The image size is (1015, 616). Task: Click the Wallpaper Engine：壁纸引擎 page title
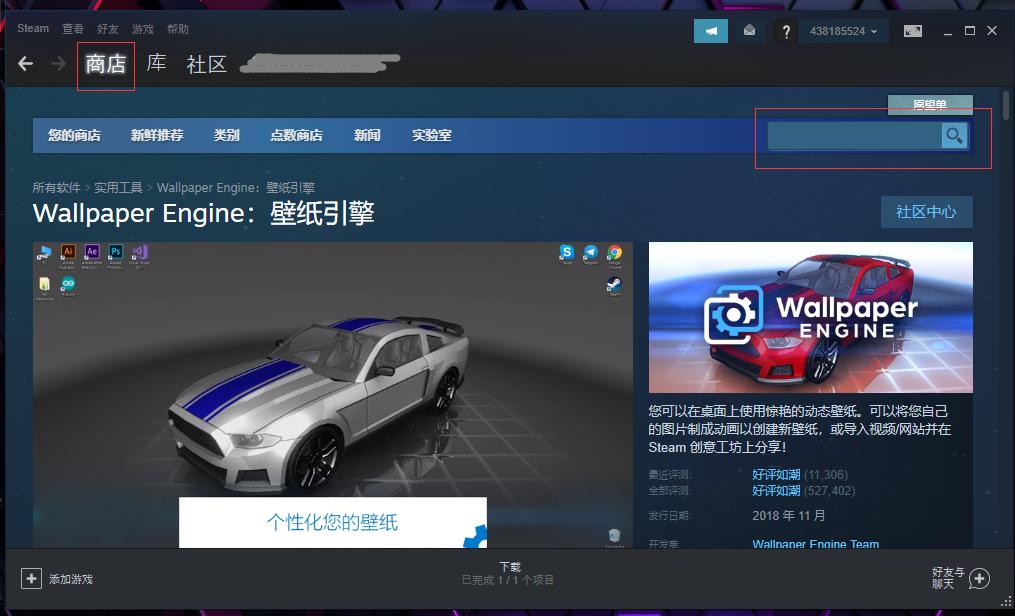pos(204,213)
